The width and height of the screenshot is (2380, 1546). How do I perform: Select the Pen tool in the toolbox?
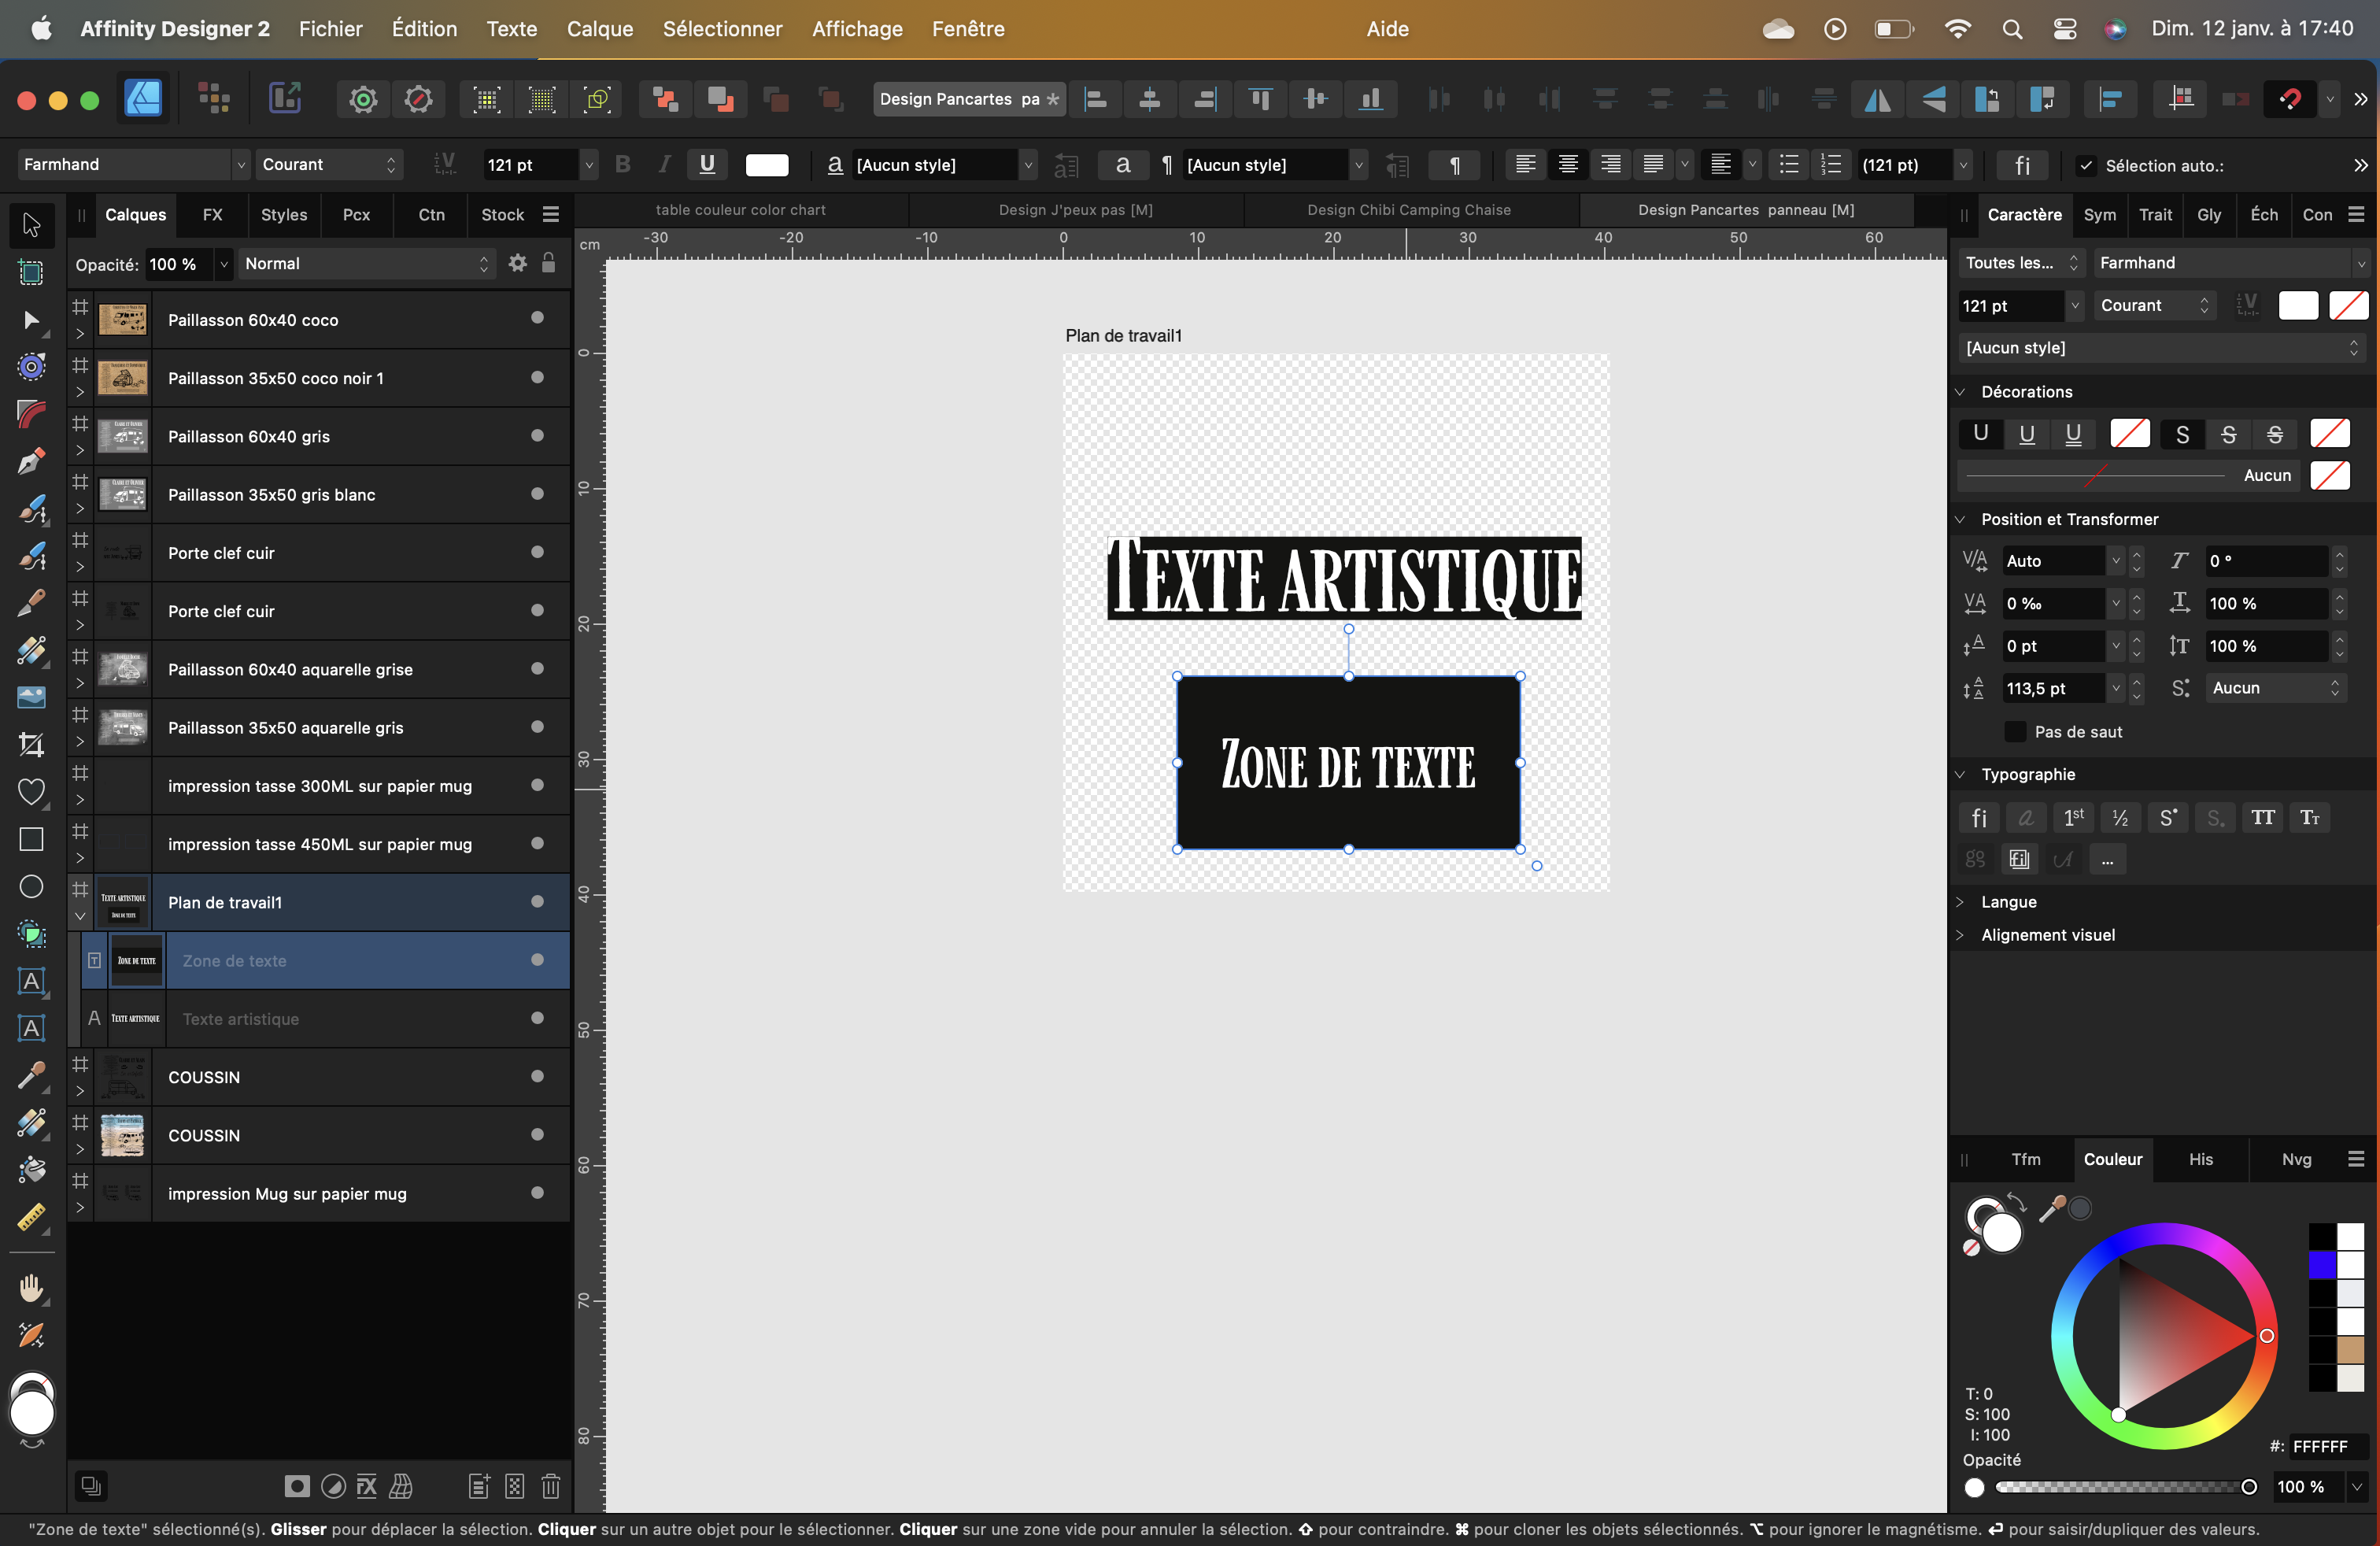point(31,462)
